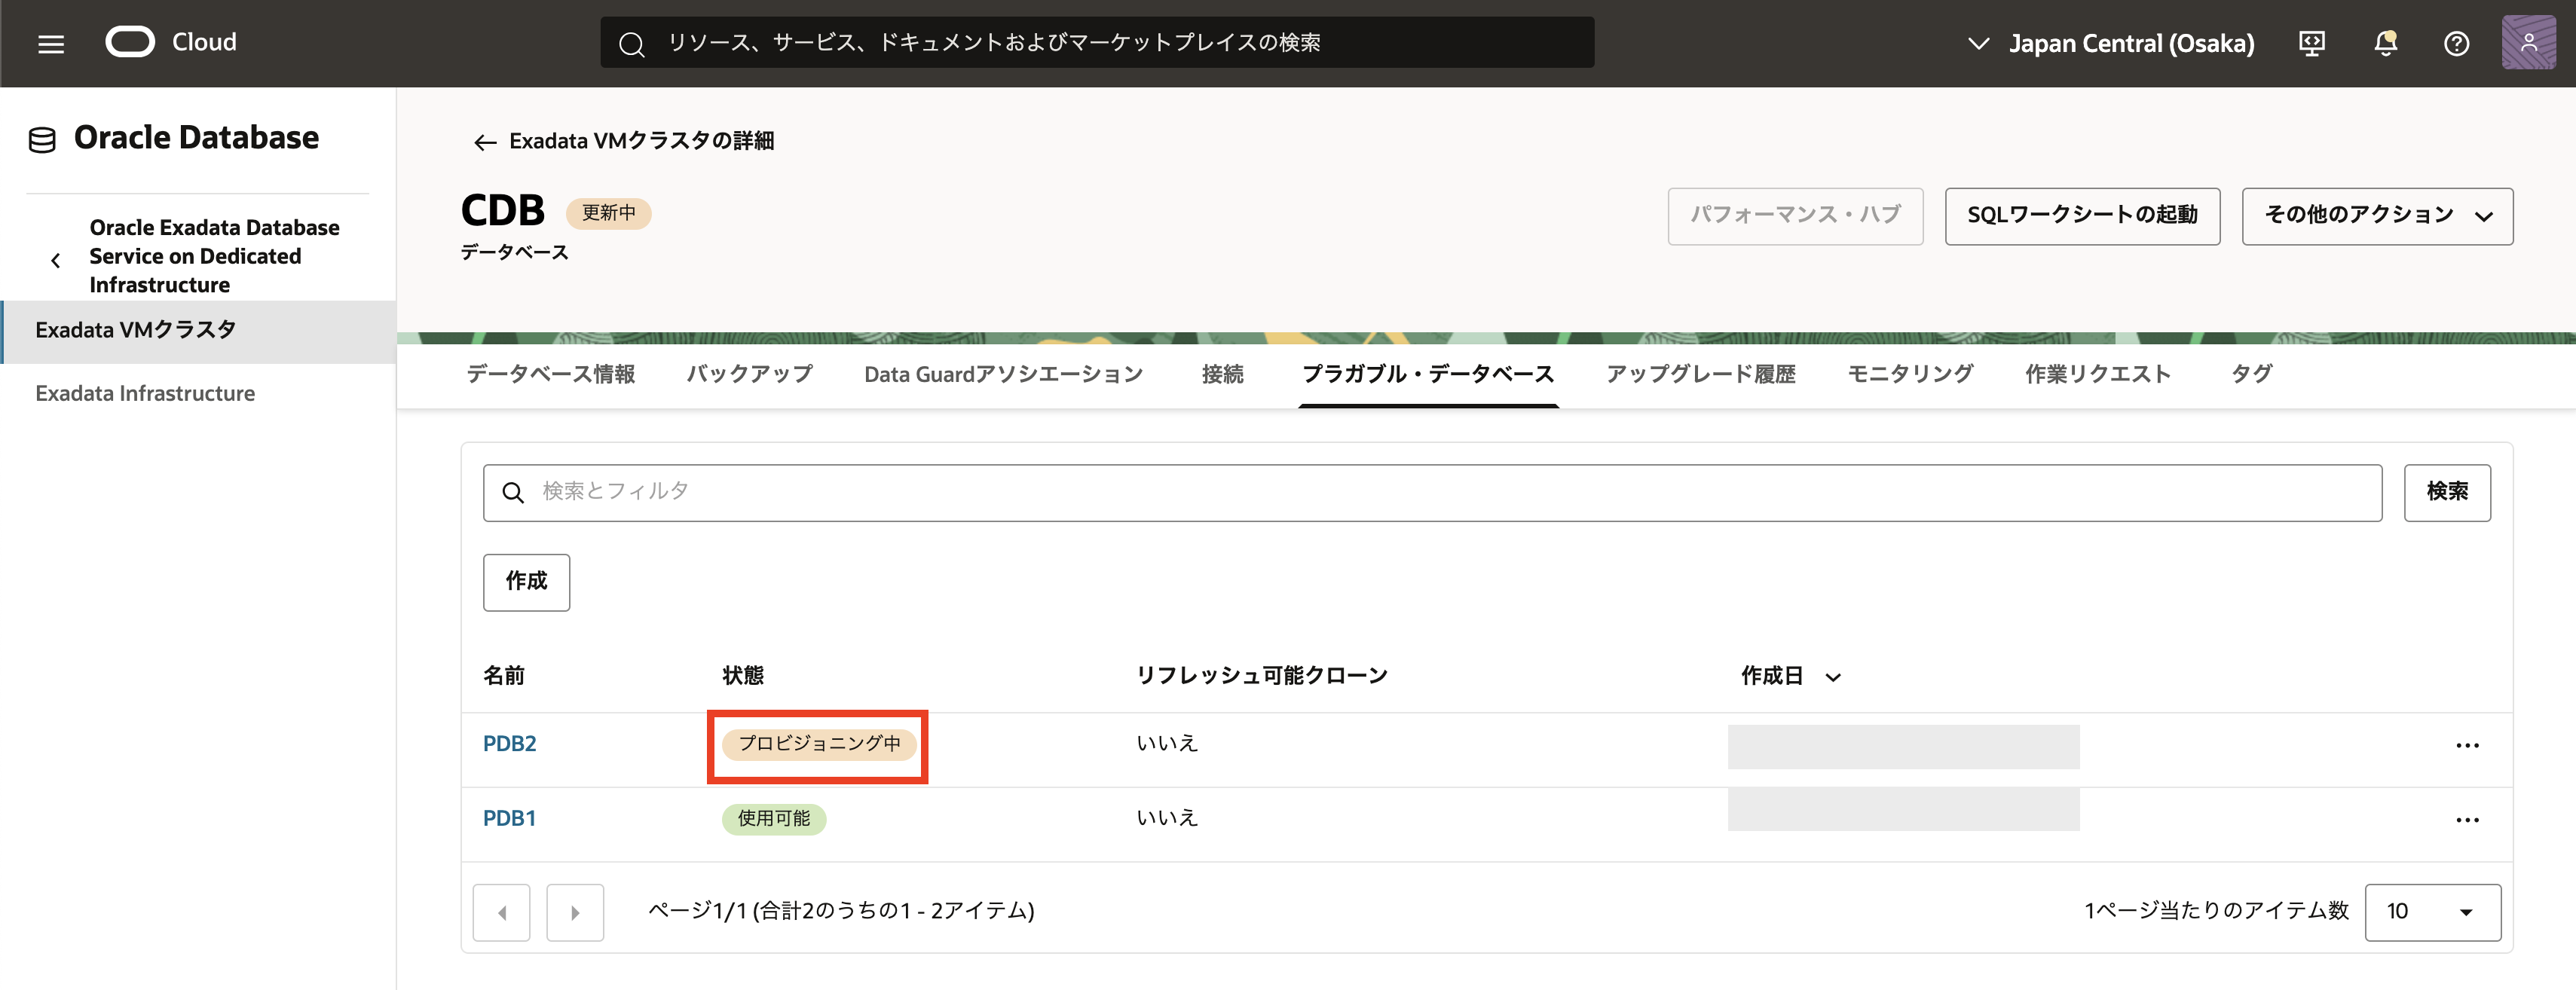Switch to the バックアップ tab

[749, 374]
